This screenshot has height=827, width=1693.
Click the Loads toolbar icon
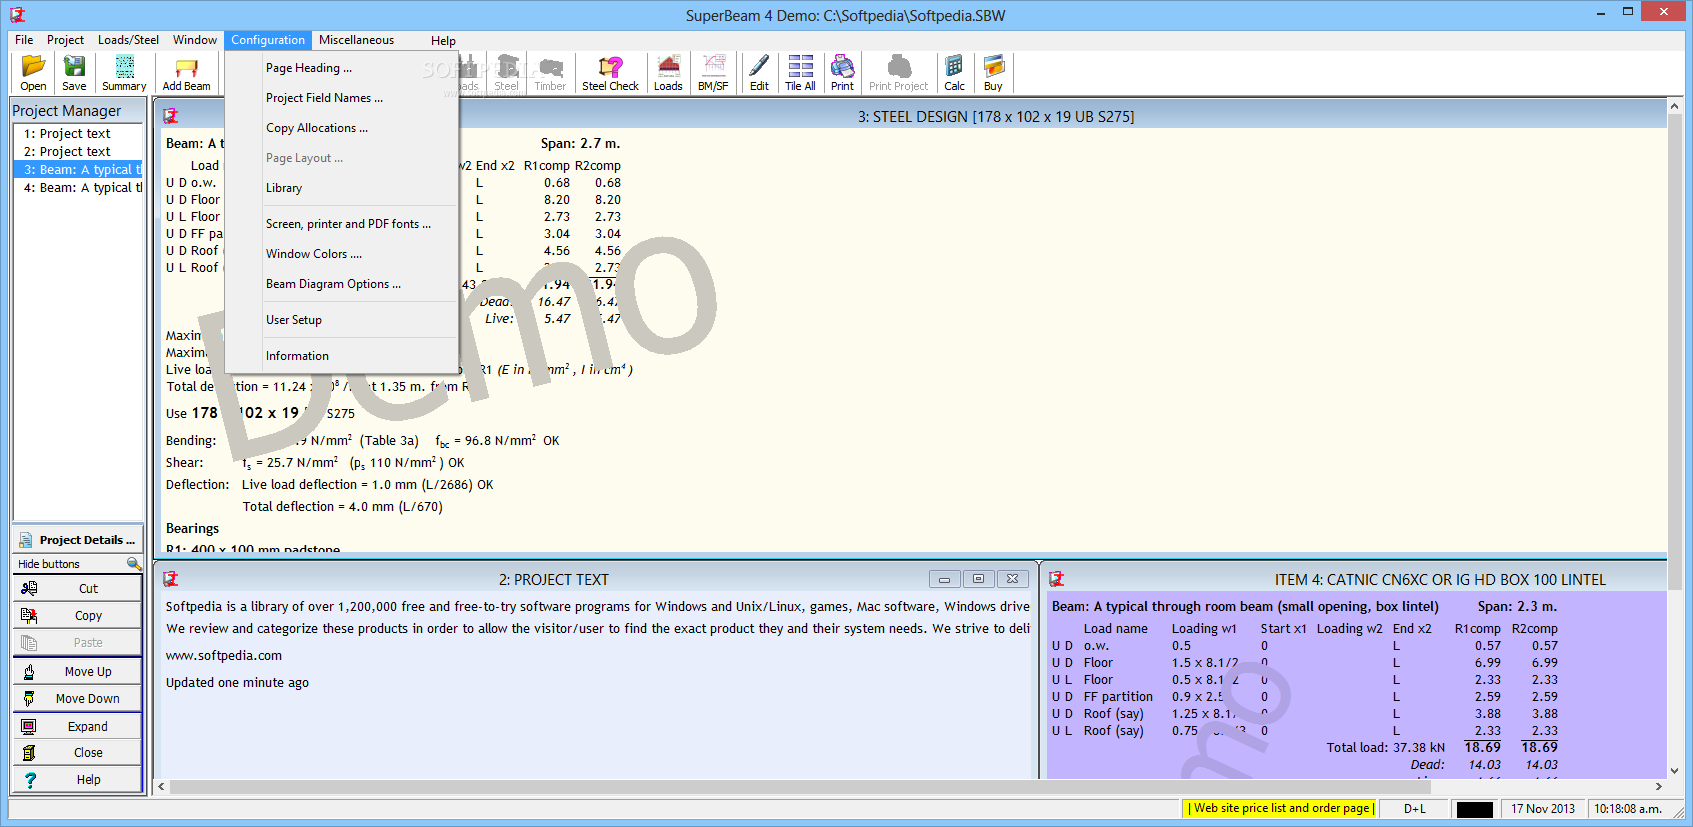click(668, 73)
